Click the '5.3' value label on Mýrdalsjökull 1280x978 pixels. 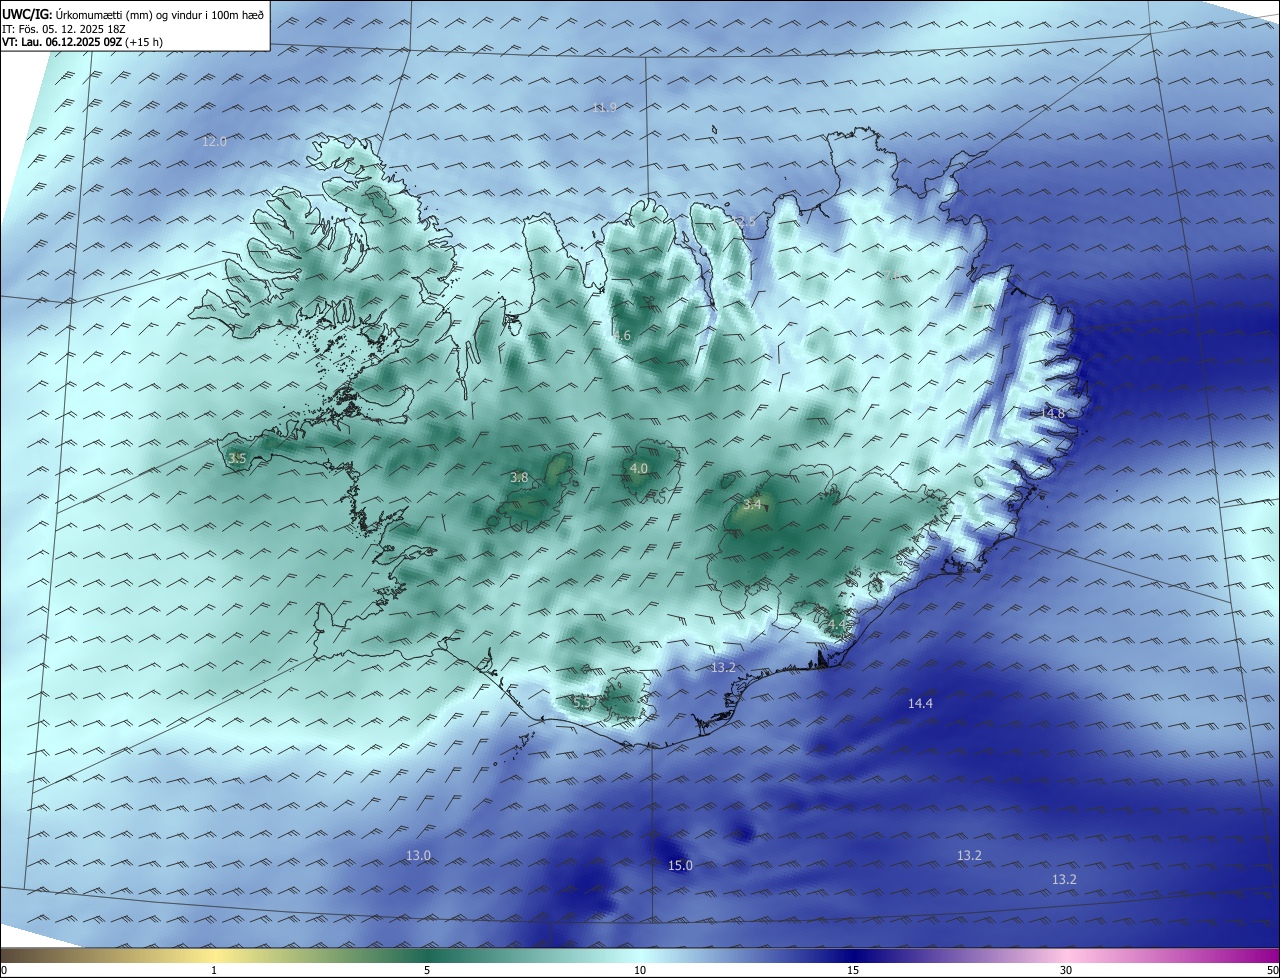pos(582,703)
